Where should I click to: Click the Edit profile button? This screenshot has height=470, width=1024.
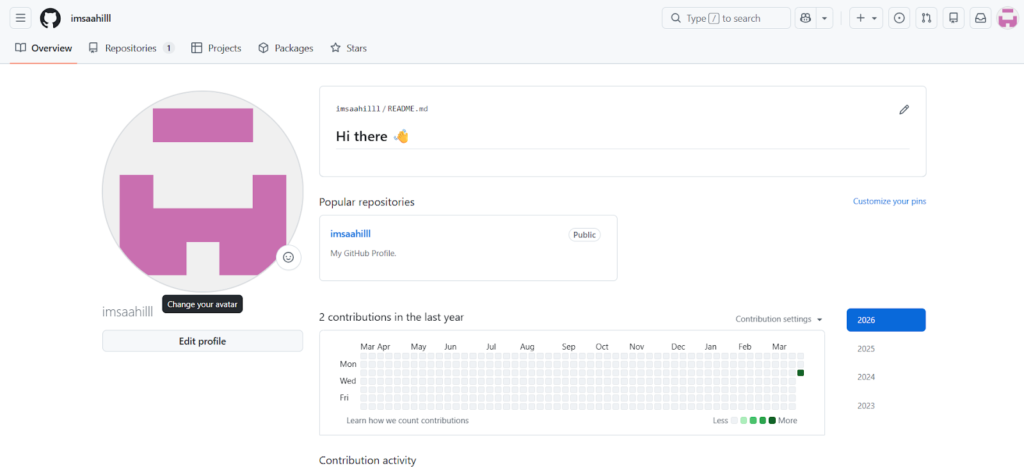point(202,341)
